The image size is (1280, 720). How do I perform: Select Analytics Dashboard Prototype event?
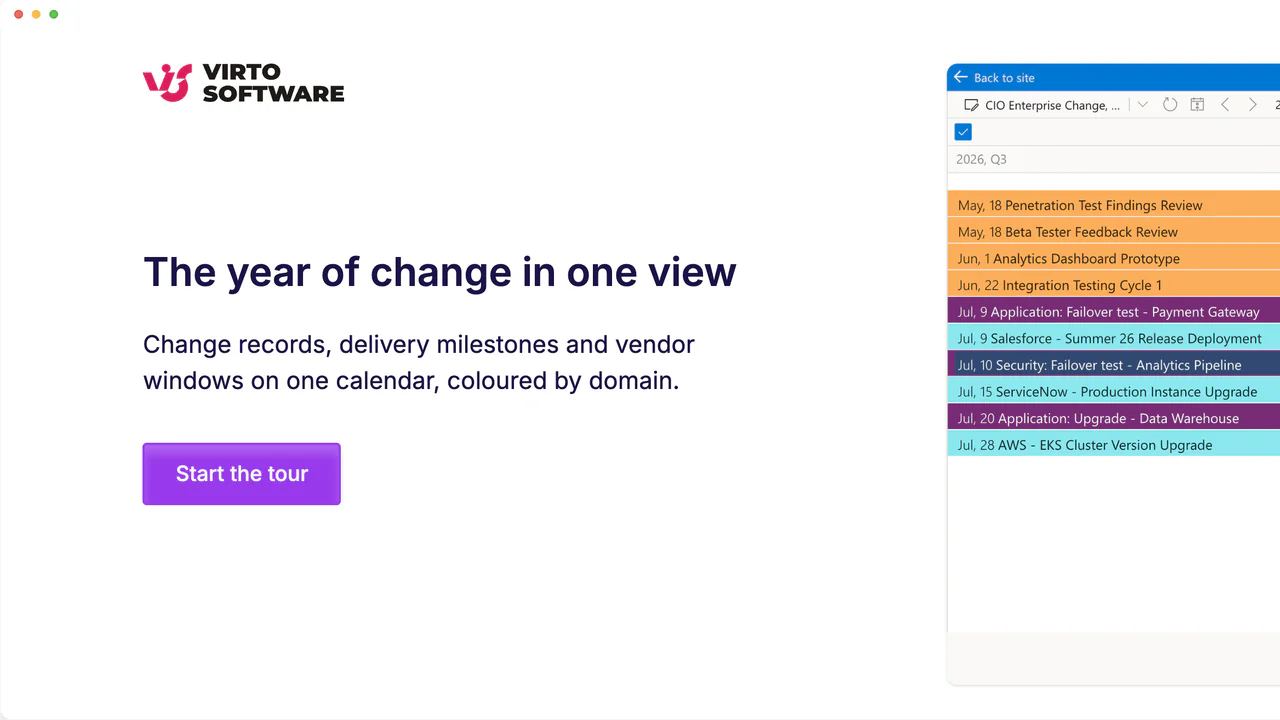tap(1114, 258)
